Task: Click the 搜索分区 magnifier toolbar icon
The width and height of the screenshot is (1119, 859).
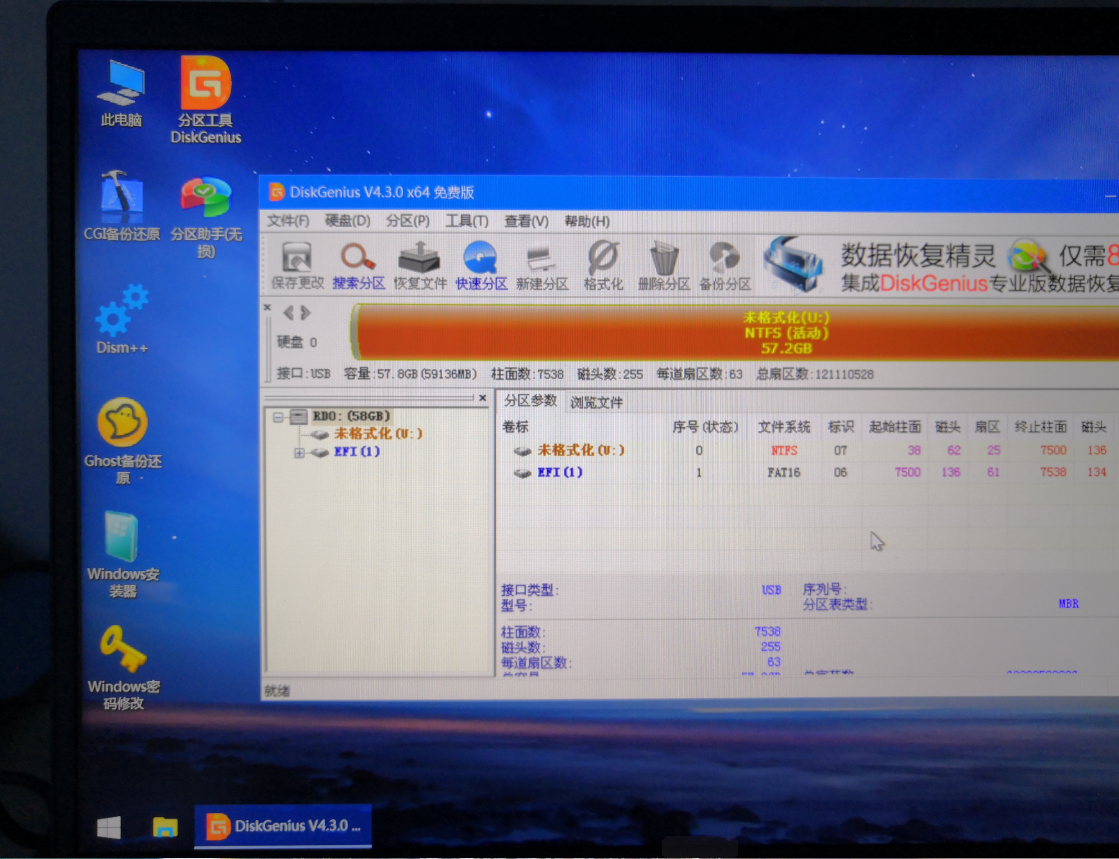Action: pos(358,265)
